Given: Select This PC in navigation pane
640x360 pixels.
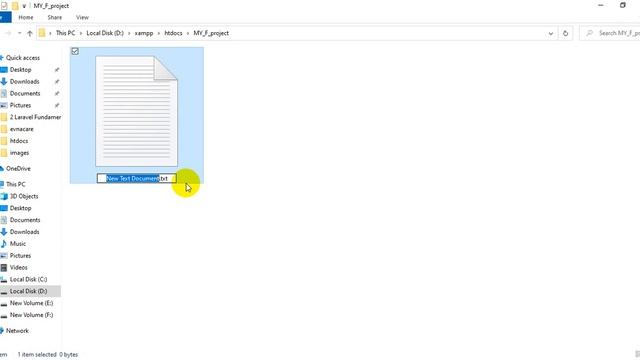Looking at the screenshot, I should 16,184.
